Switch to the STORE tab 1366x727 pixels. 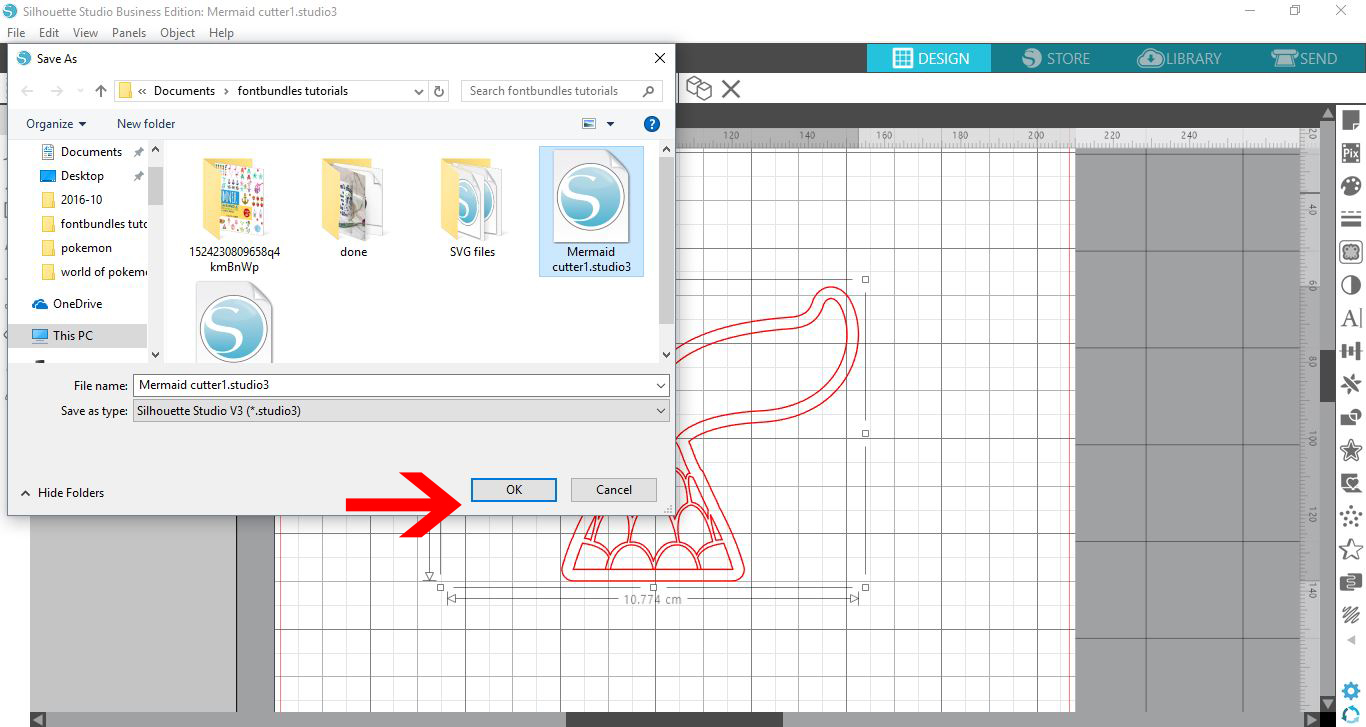pyautogui.click(x=1056, y=58)
